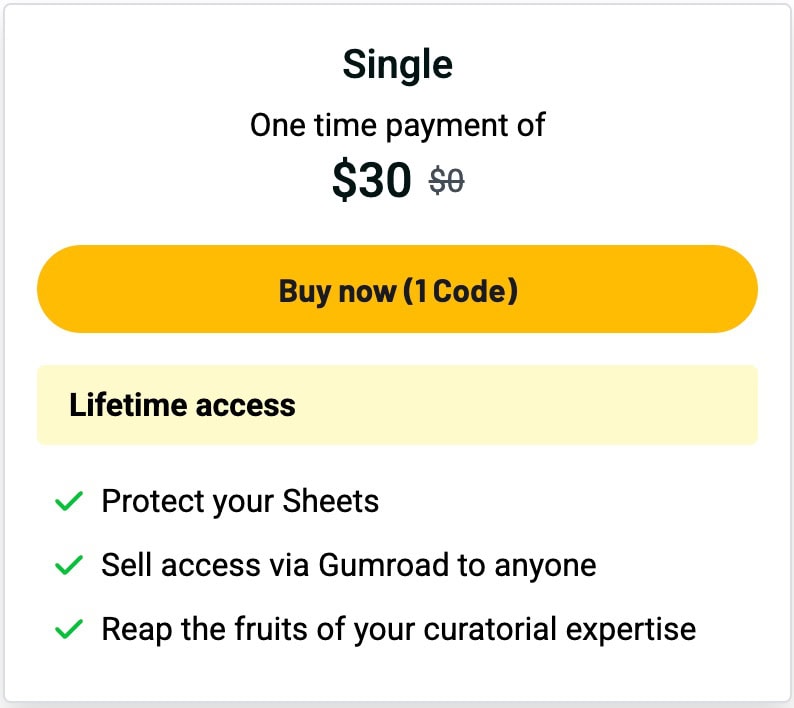Click the One time payment of text
Viewport: 794px width, 708px height.
tap(397, 126)
